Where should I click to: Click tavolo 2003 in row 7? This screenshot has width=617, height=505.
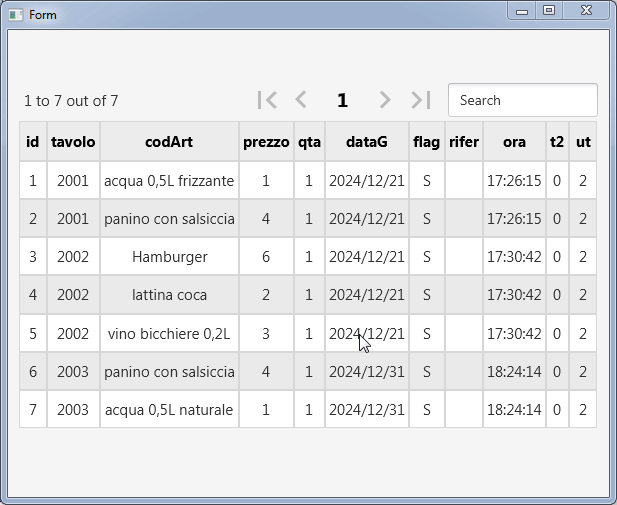tap(73, 410)
